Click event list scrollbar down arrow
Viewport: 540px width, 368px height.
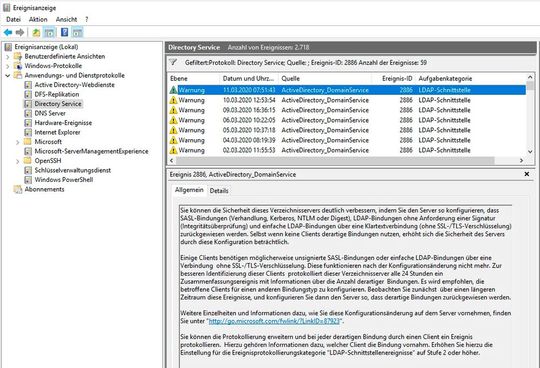click(x=530, y=151)
